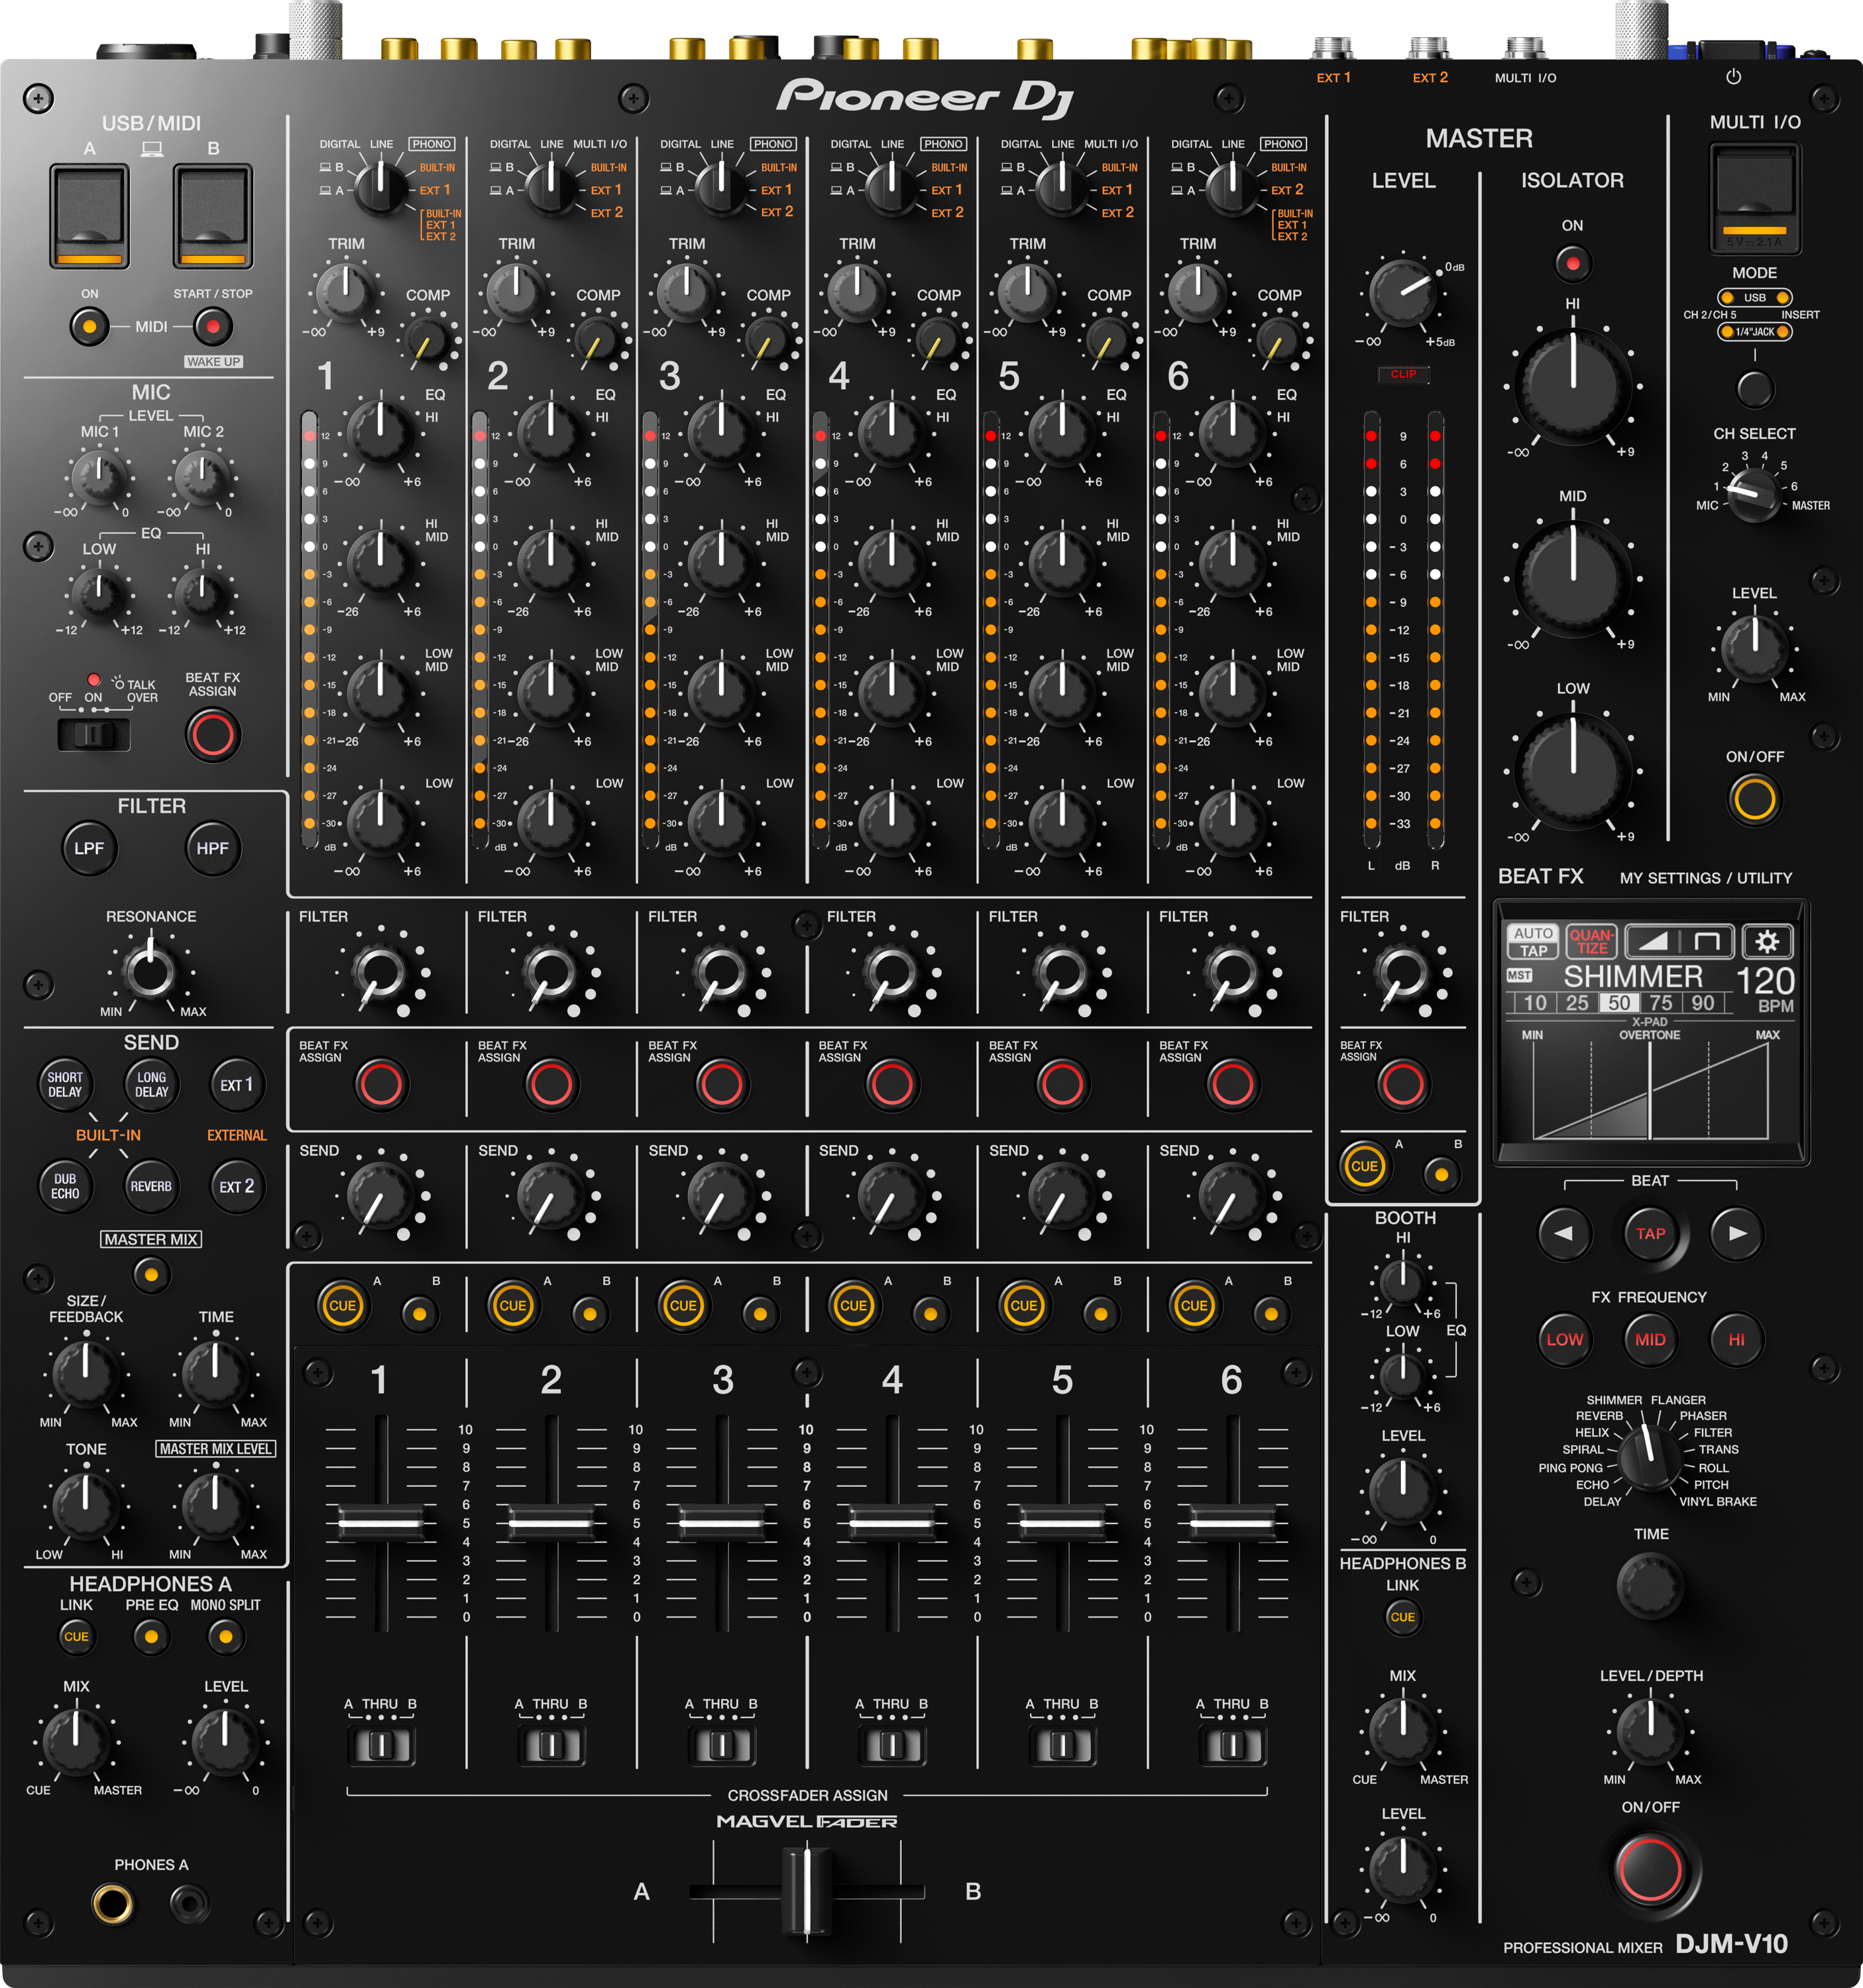The height and width of the screenshot is (1988, 1863).
Task: Select the 50 X-PAD beat value on the display
Action: (1619, 1002)
